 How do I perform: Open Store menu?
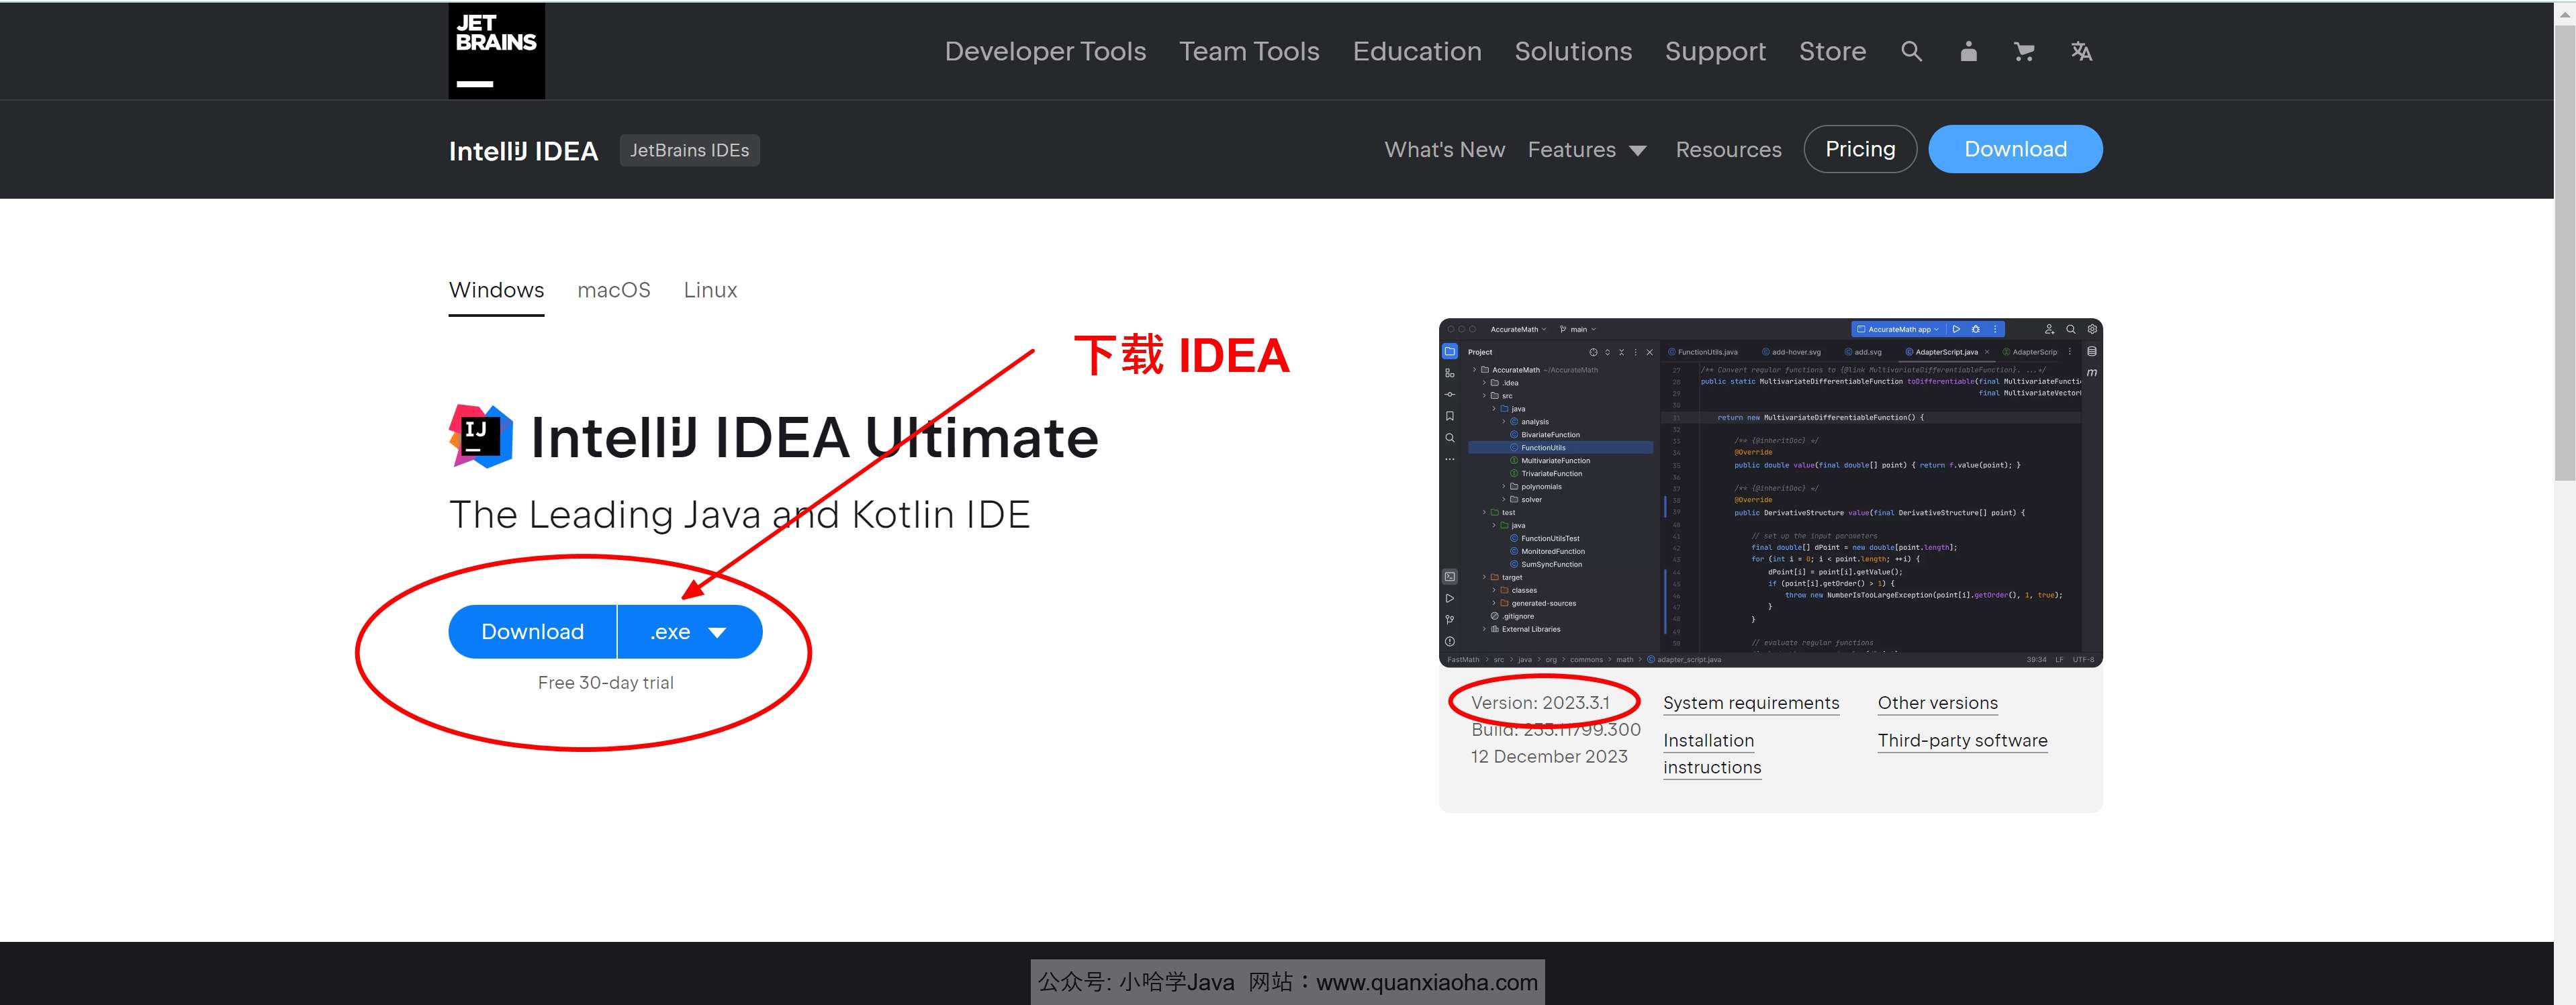tap(1832, 51)
